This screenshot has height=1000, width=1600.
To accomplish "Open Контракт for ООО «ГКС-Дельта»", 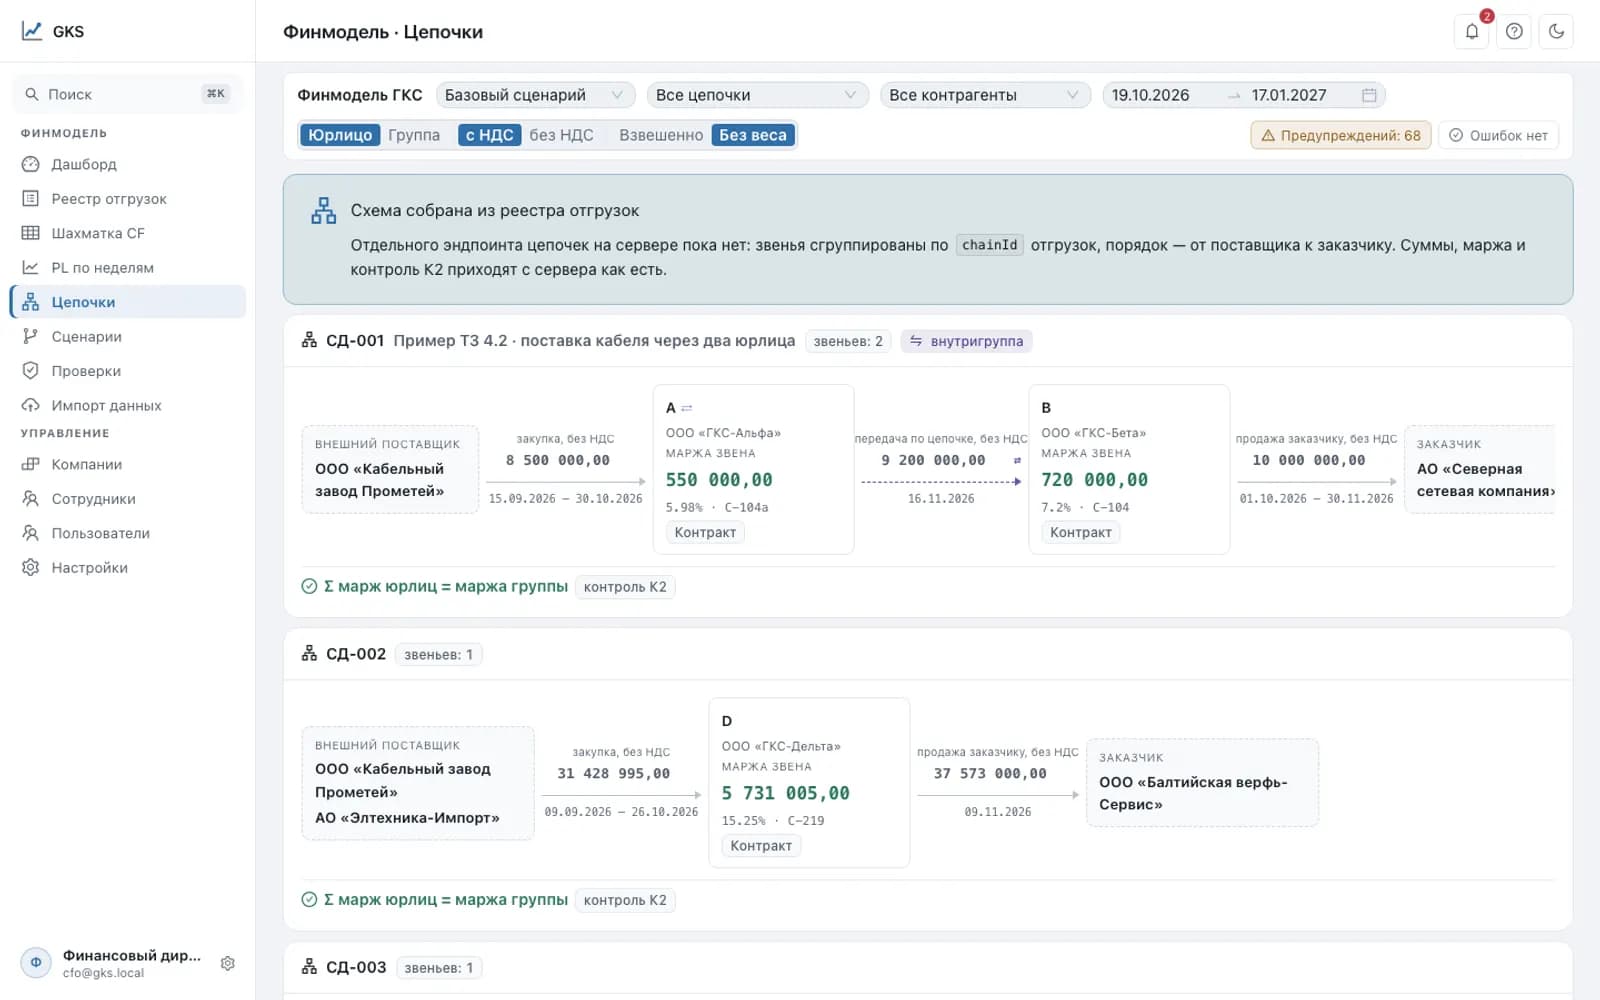I will click(x=761, y=845).
